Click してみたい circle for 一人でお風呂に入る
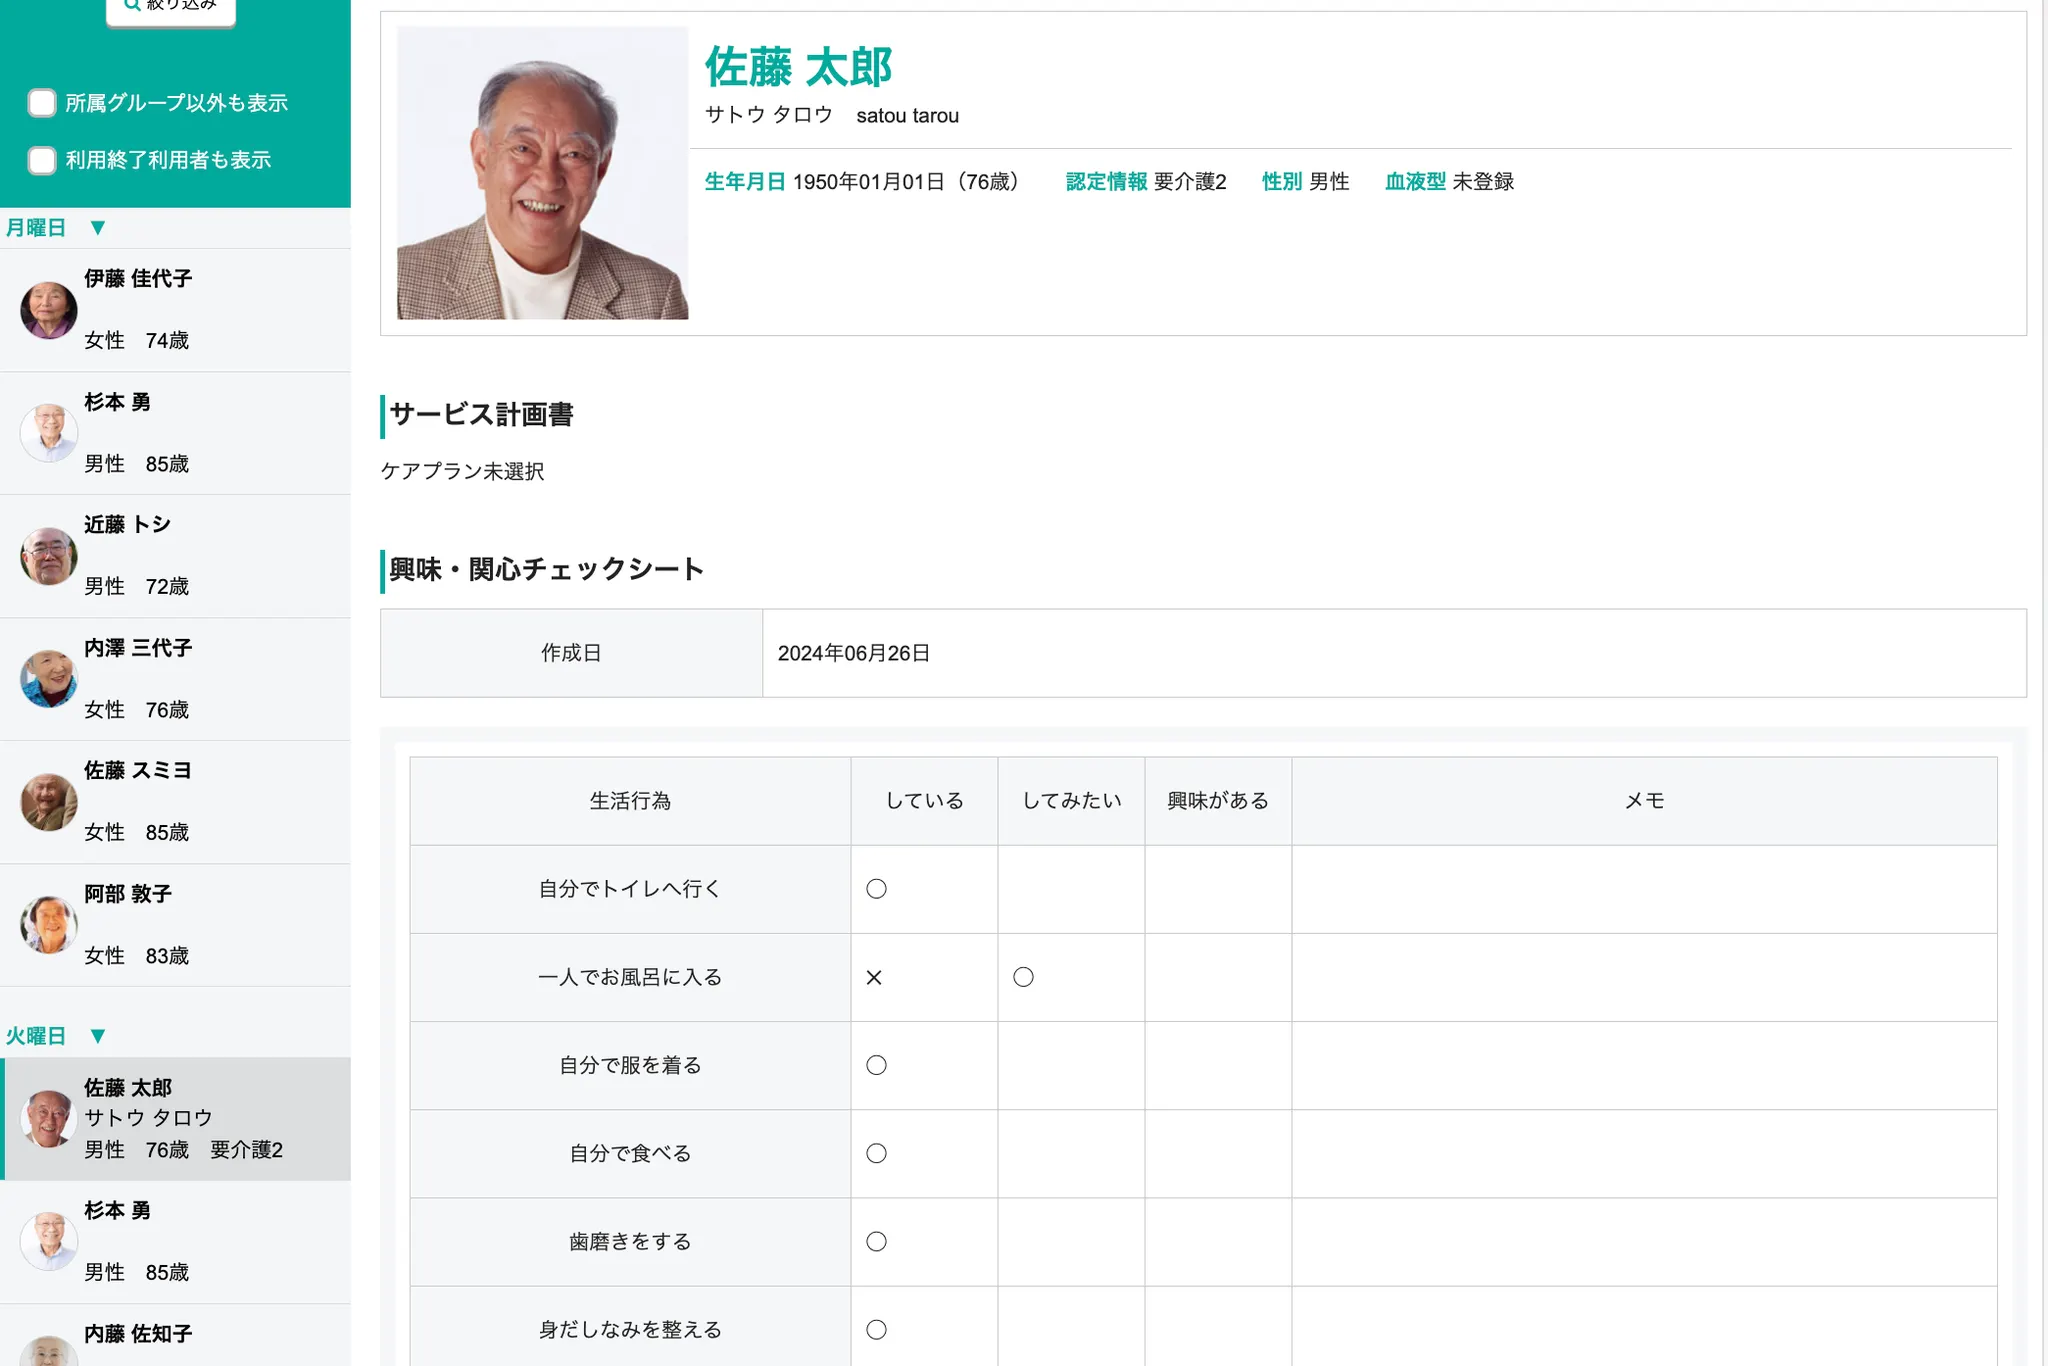Image resolution: width=2048 pixels, height=1366 pixels. 1023,977
